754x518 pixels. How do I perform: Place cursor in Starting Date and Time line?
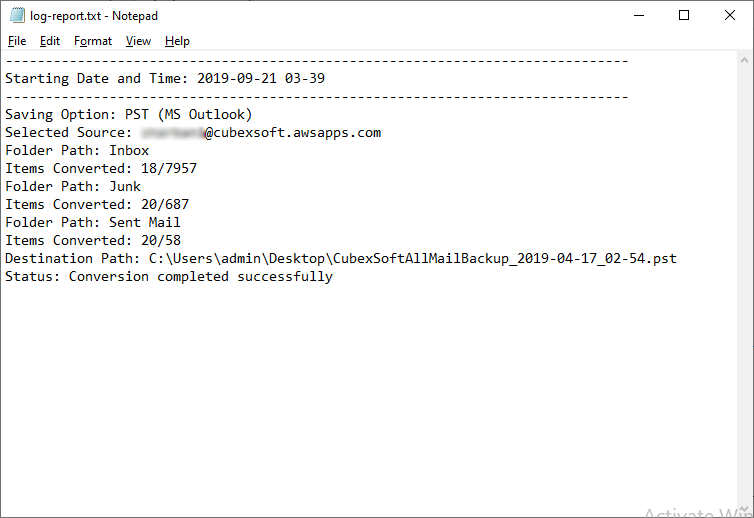[165, 78]
